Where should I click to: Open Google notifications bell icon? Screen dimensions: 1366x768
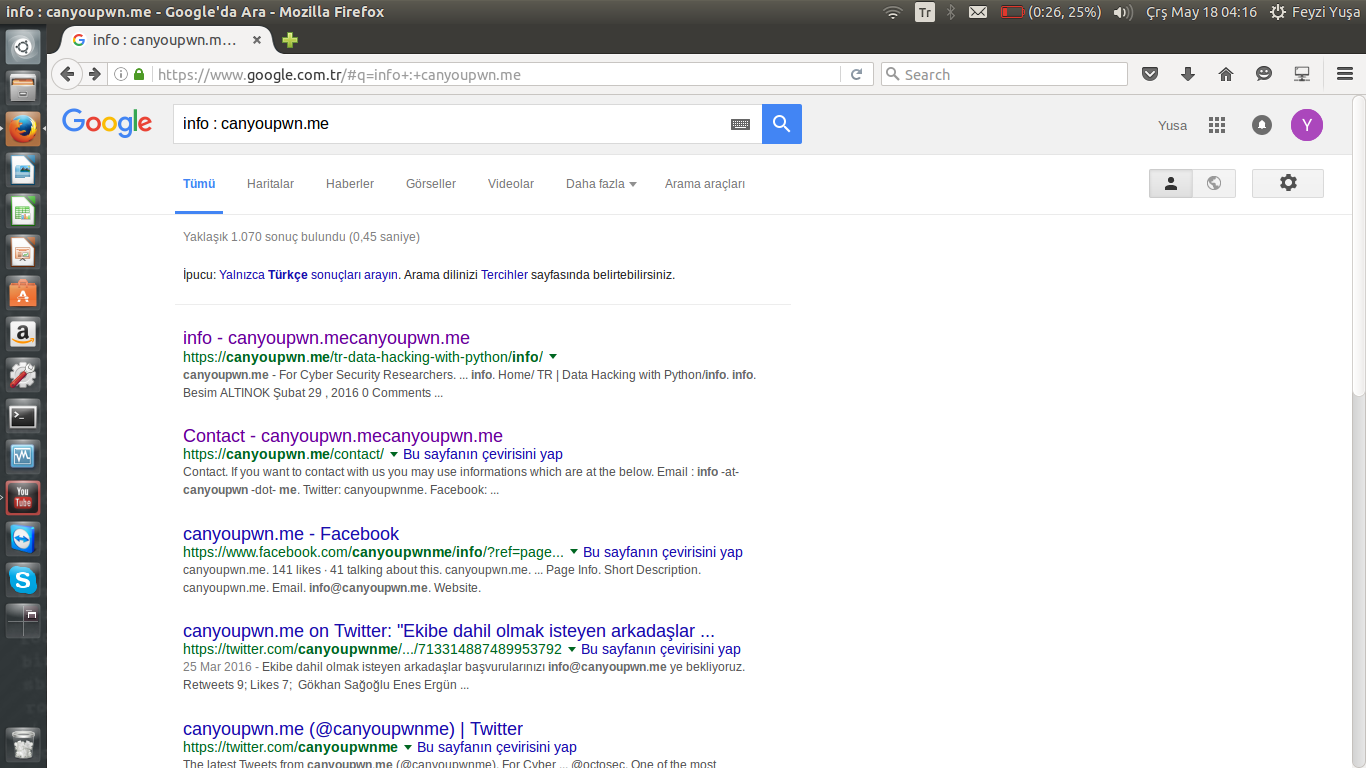point(1262,125)
